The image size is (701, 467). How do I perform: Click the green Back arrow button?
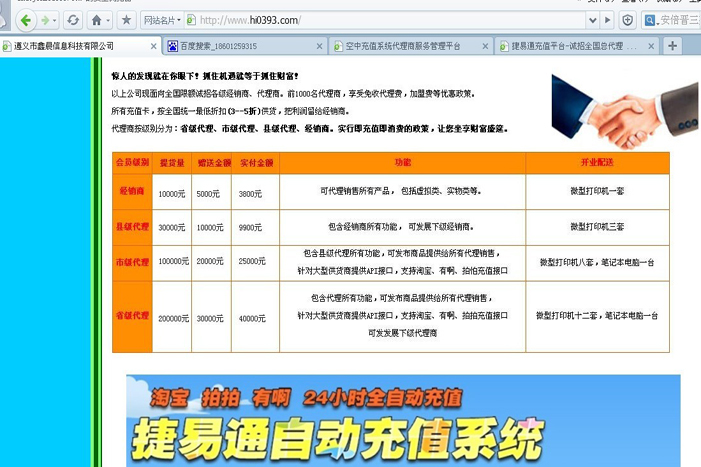click(x=26, y=20)
